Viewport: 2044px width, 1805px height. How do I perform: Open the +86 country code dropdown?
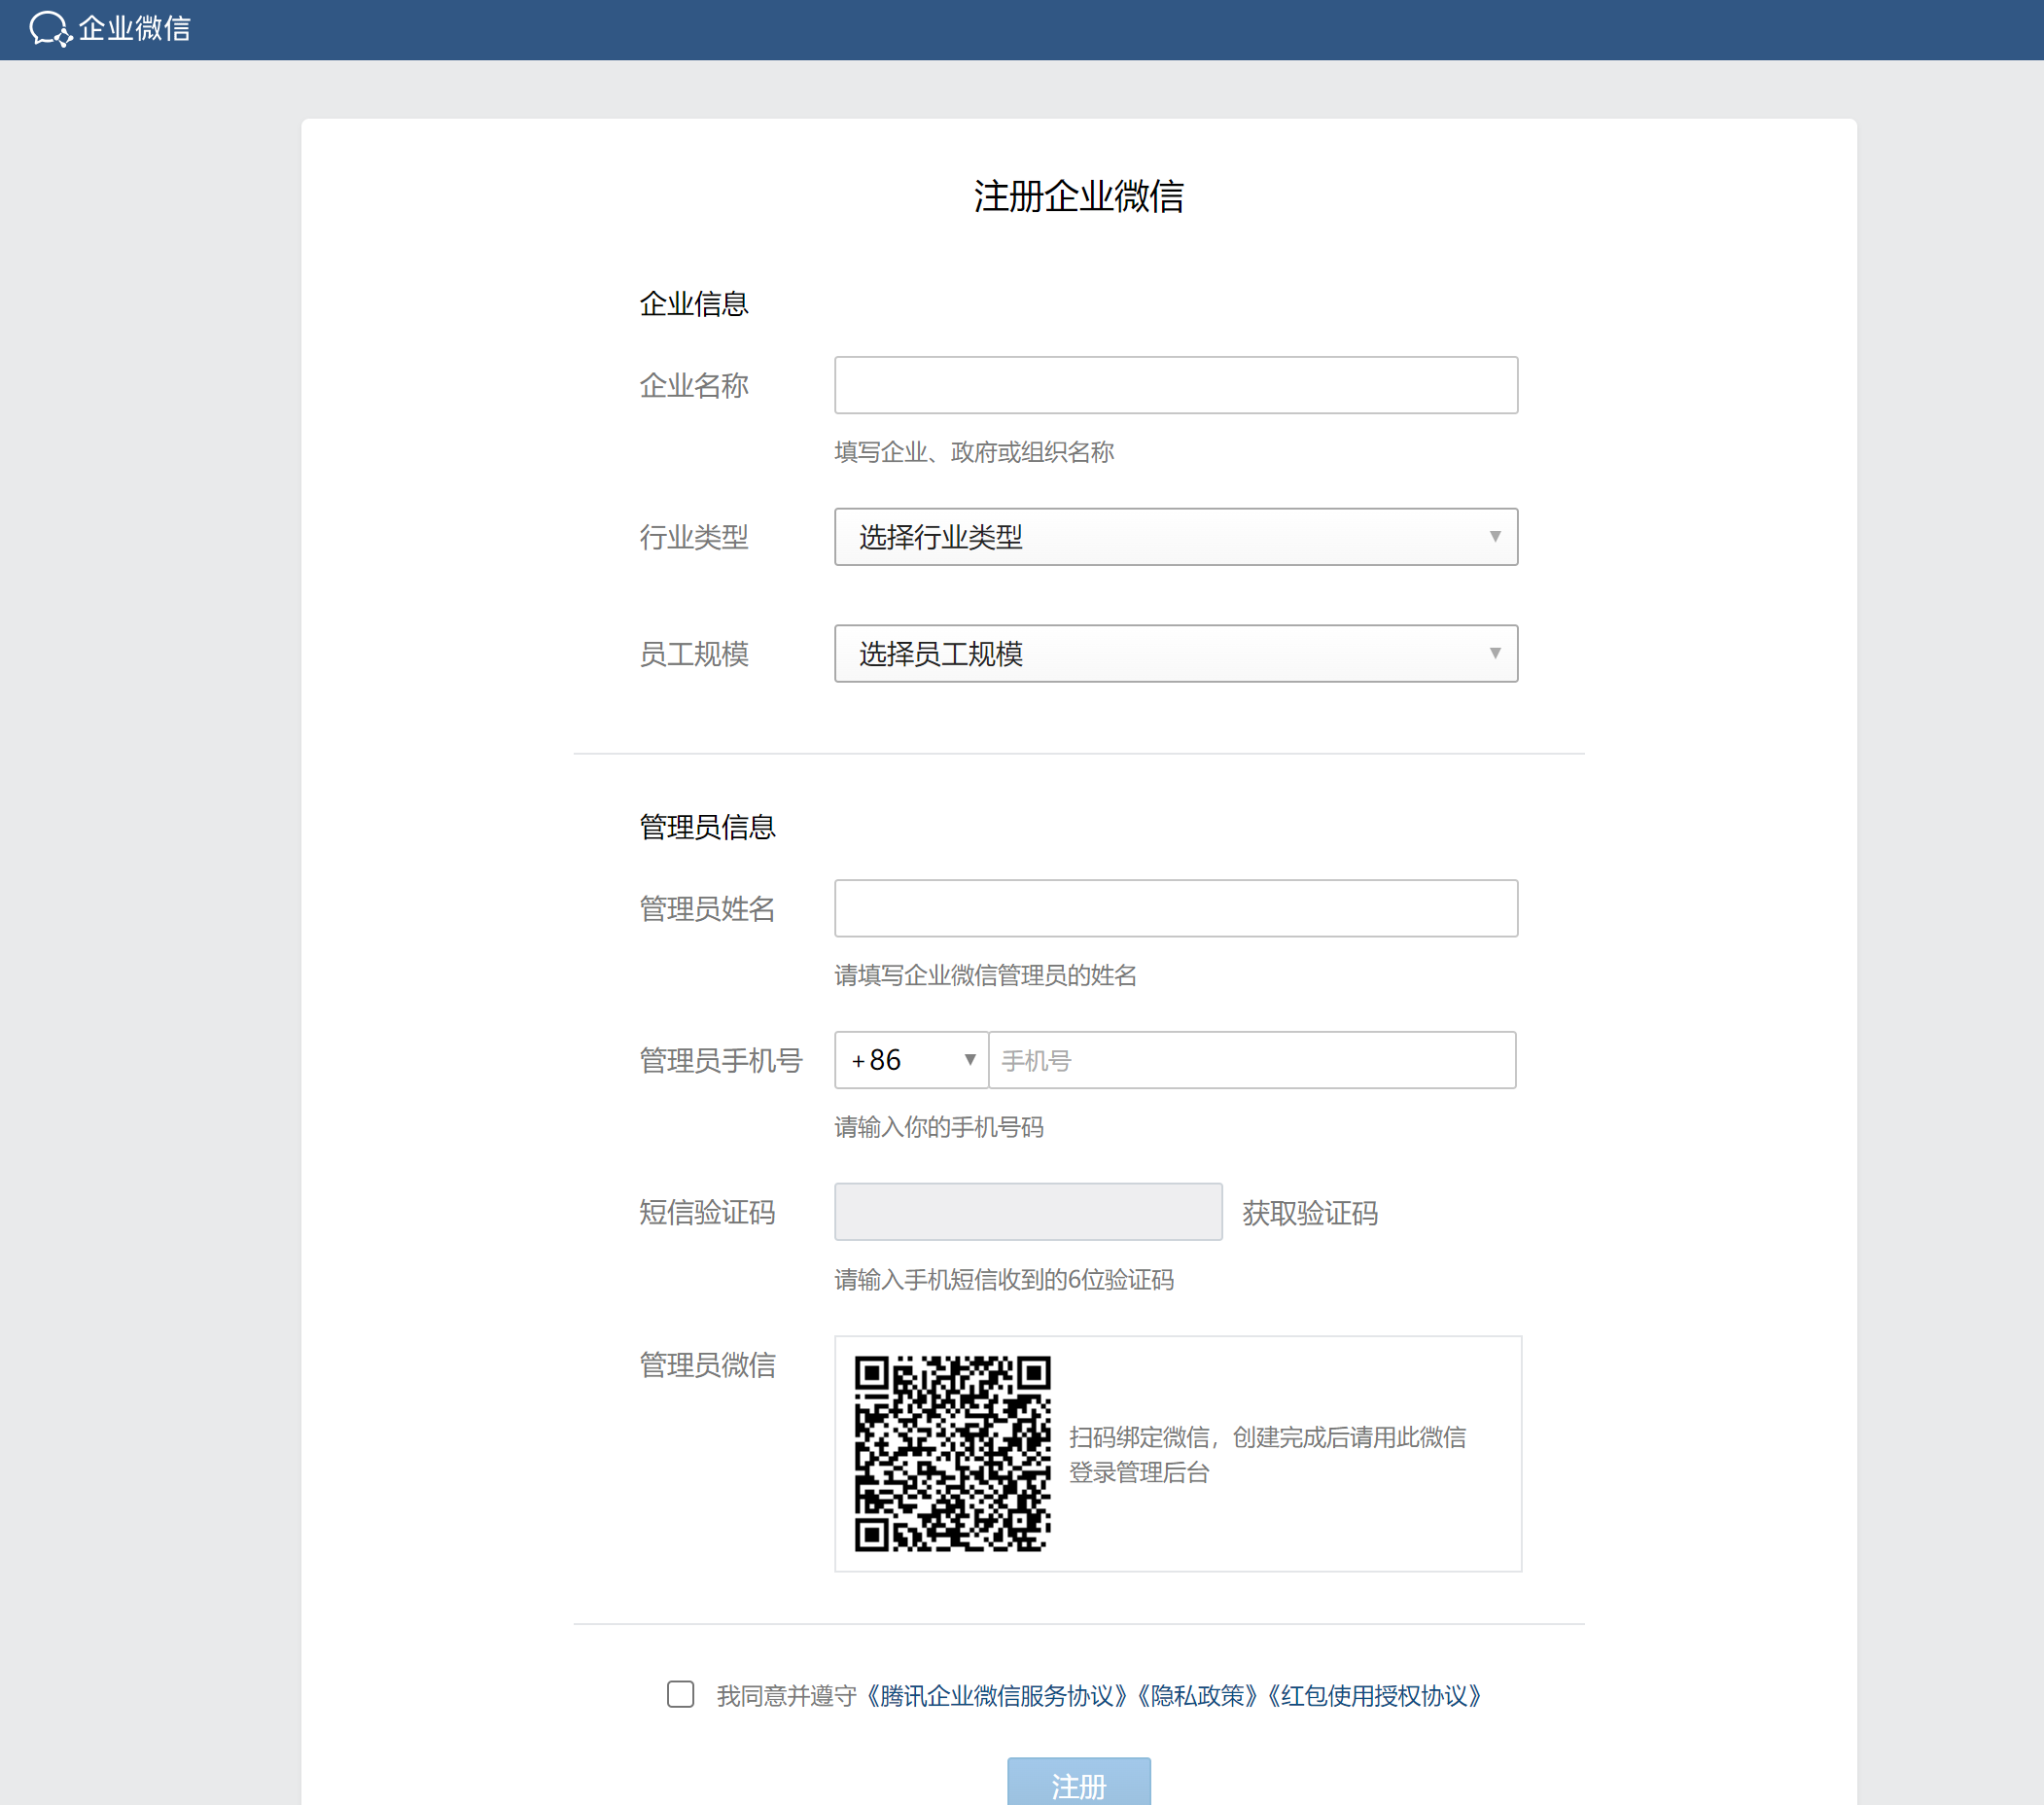(912, 1060)
